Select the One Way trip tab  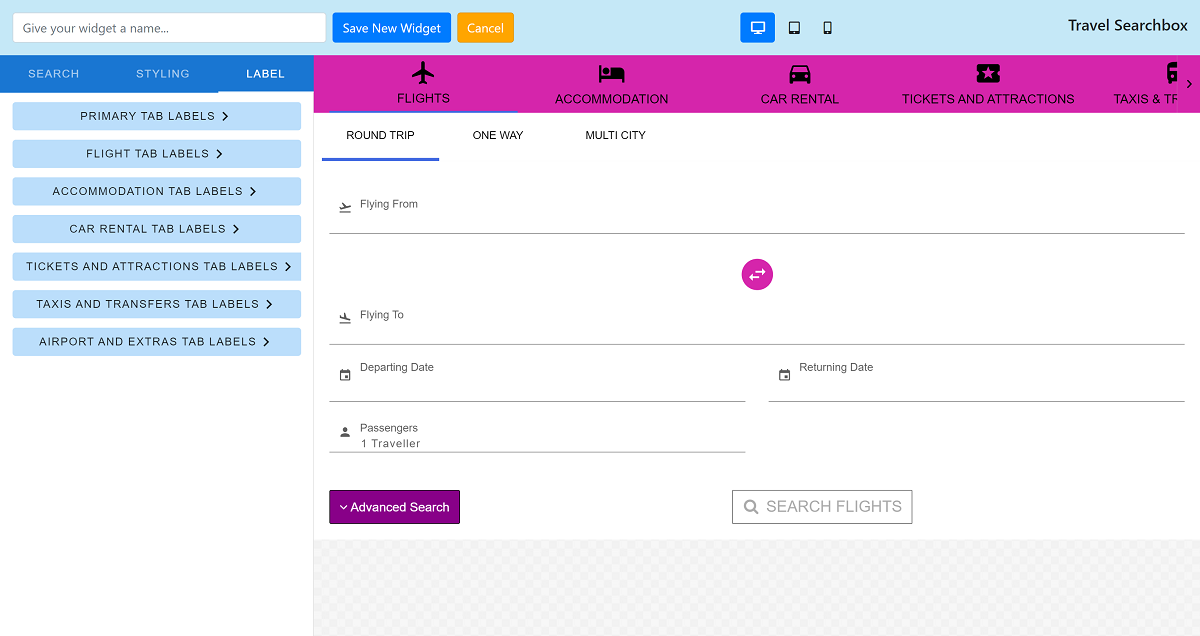(498, 135)
